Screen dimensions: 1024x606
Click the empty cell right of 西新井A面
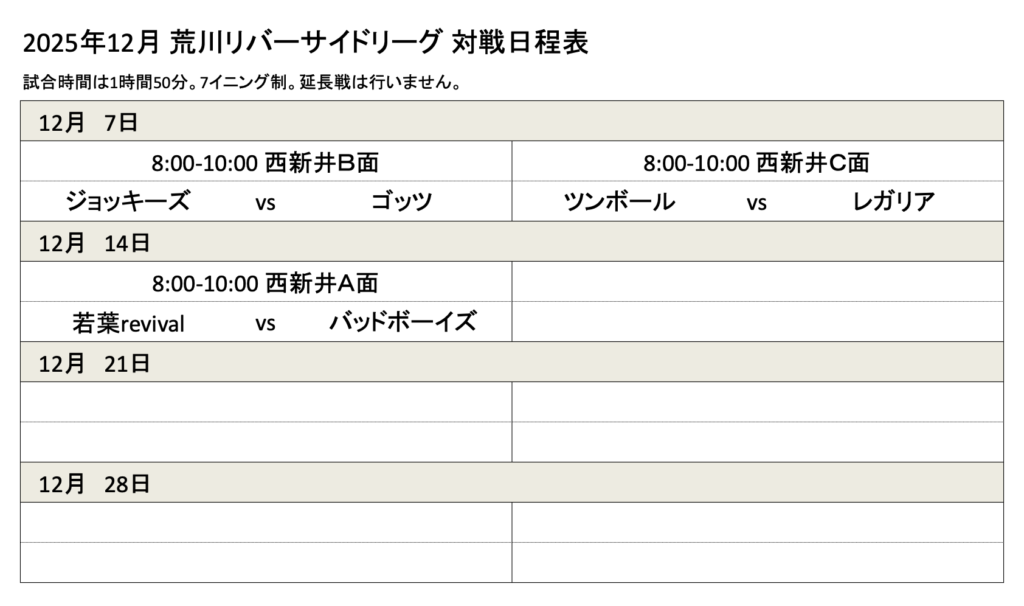(x=757, y=282)
